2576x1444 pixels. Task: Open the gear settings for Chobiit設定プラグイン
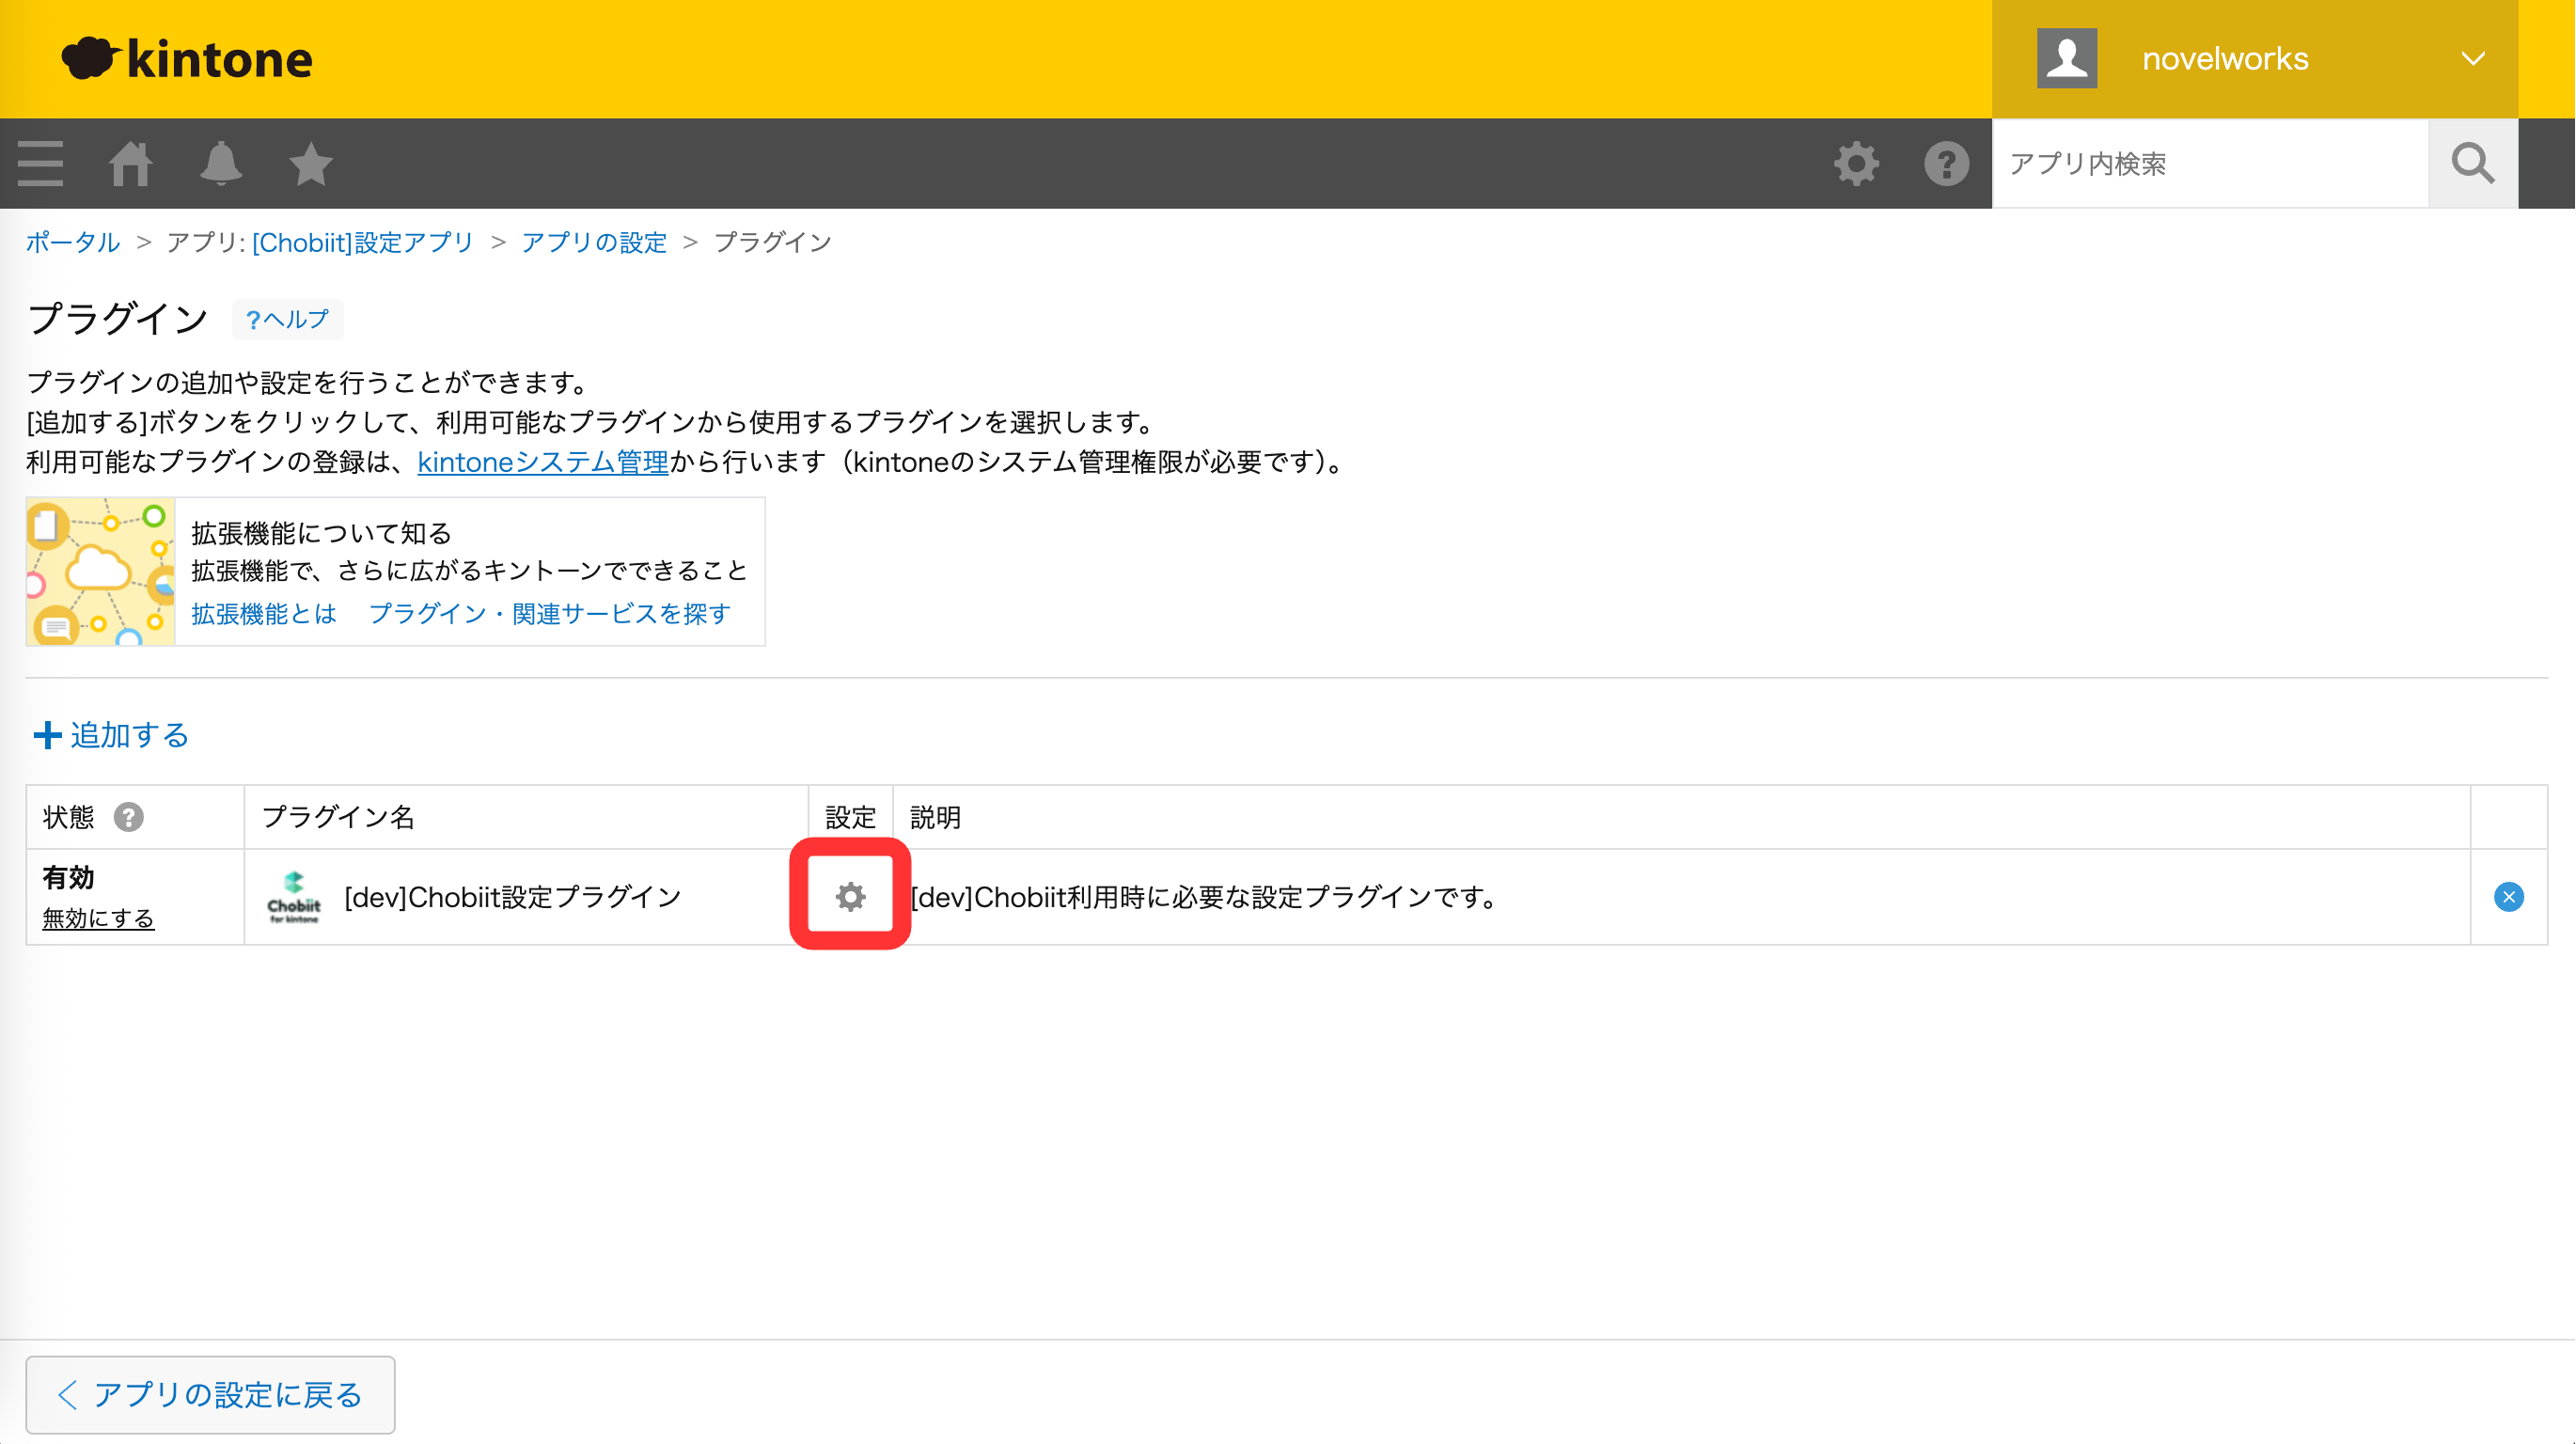coord(850,897)
